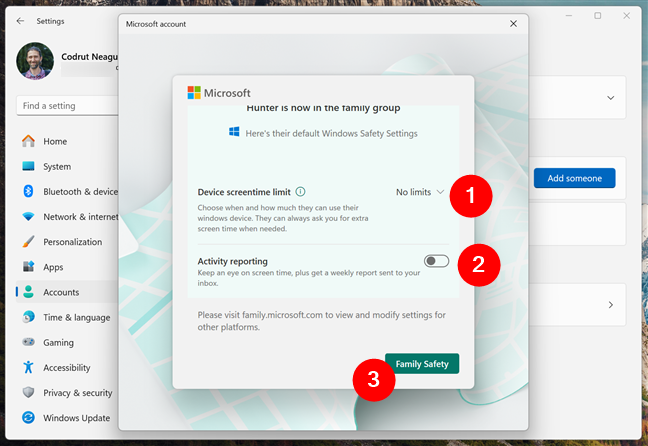This screenshot has height=446, width=648.
Task: Click the family.microsoft.com notice text
Action: 322,321
